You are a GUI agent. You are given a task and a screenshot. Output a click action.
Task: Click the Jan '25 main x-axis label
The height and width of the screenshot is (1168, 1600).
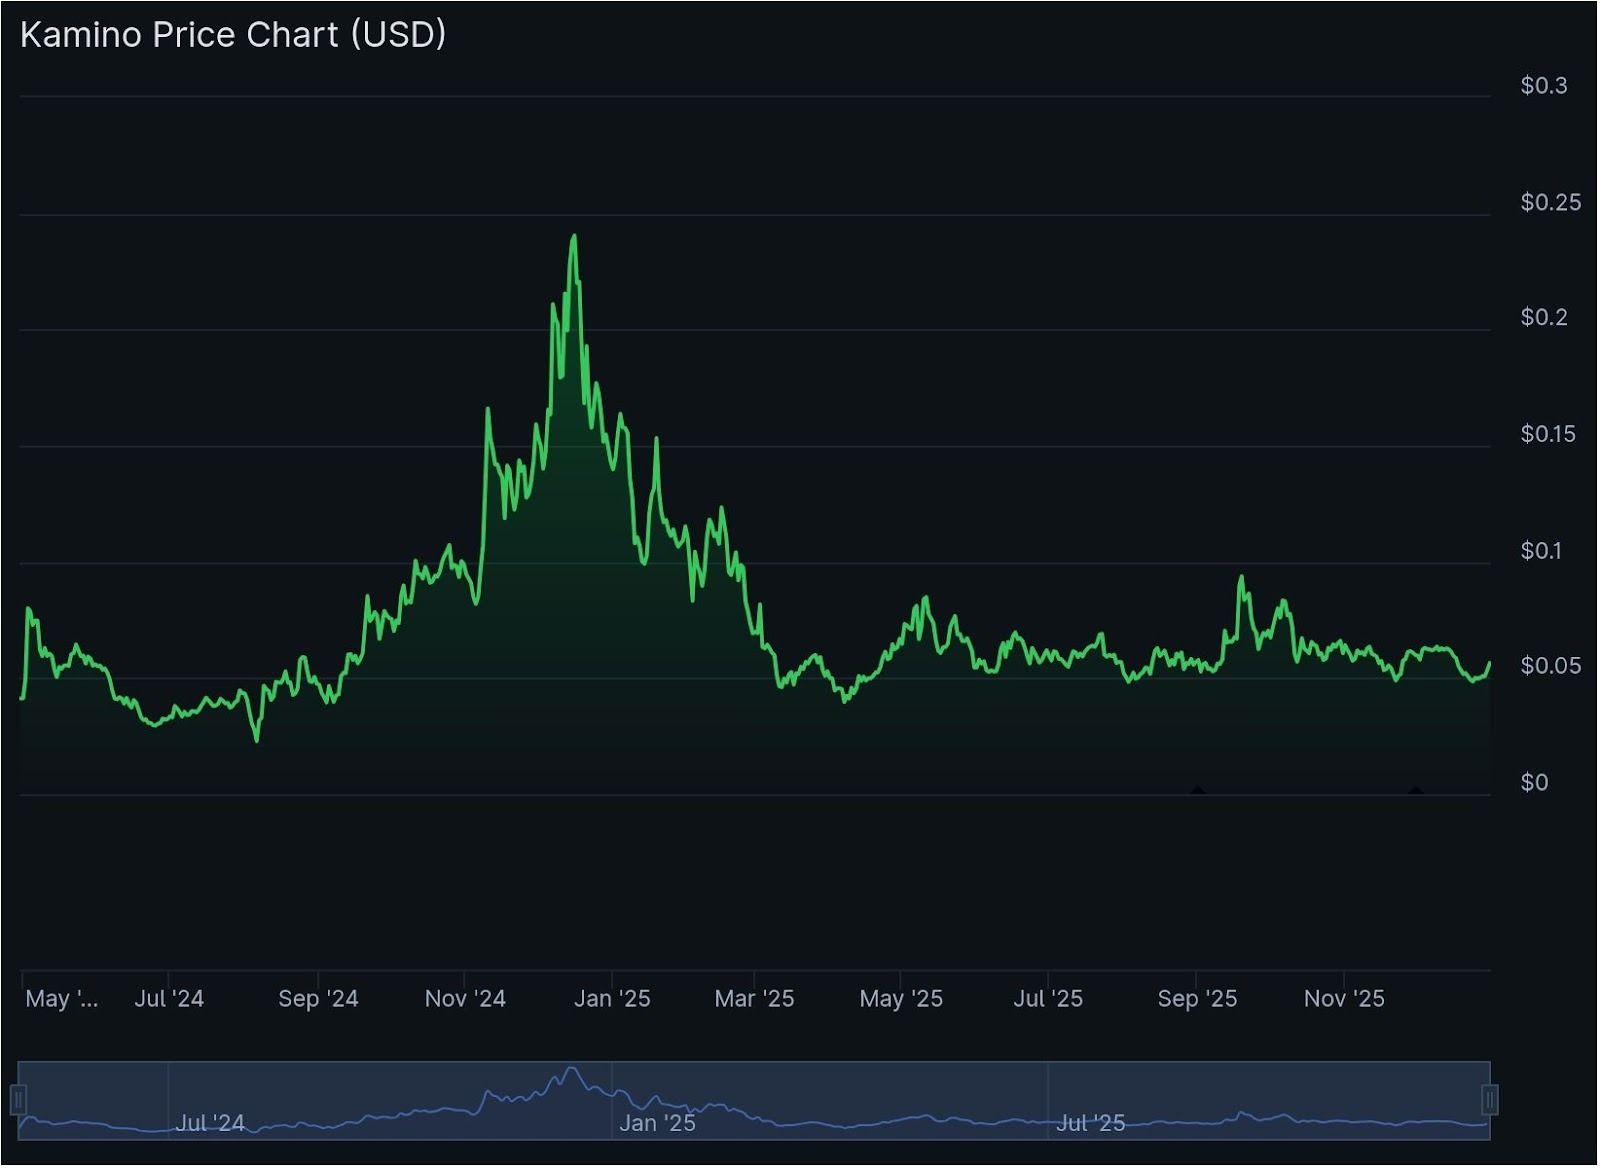click(x=612, y=999)
